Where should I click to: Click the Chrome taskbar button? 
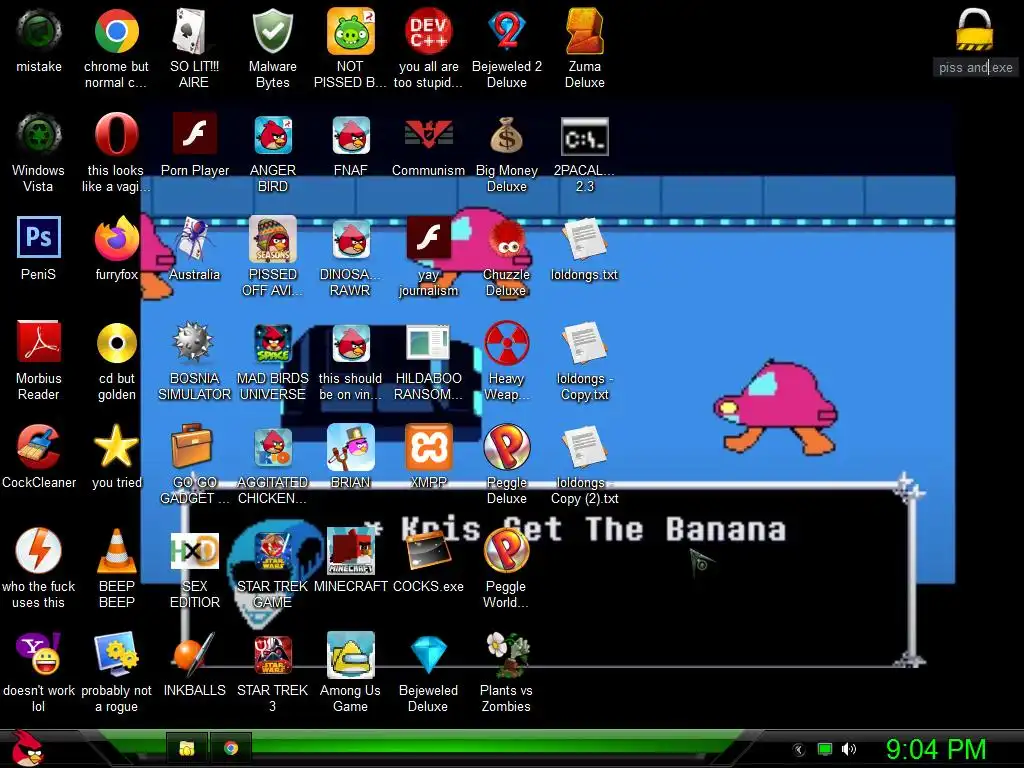click(x=231, y=748)
